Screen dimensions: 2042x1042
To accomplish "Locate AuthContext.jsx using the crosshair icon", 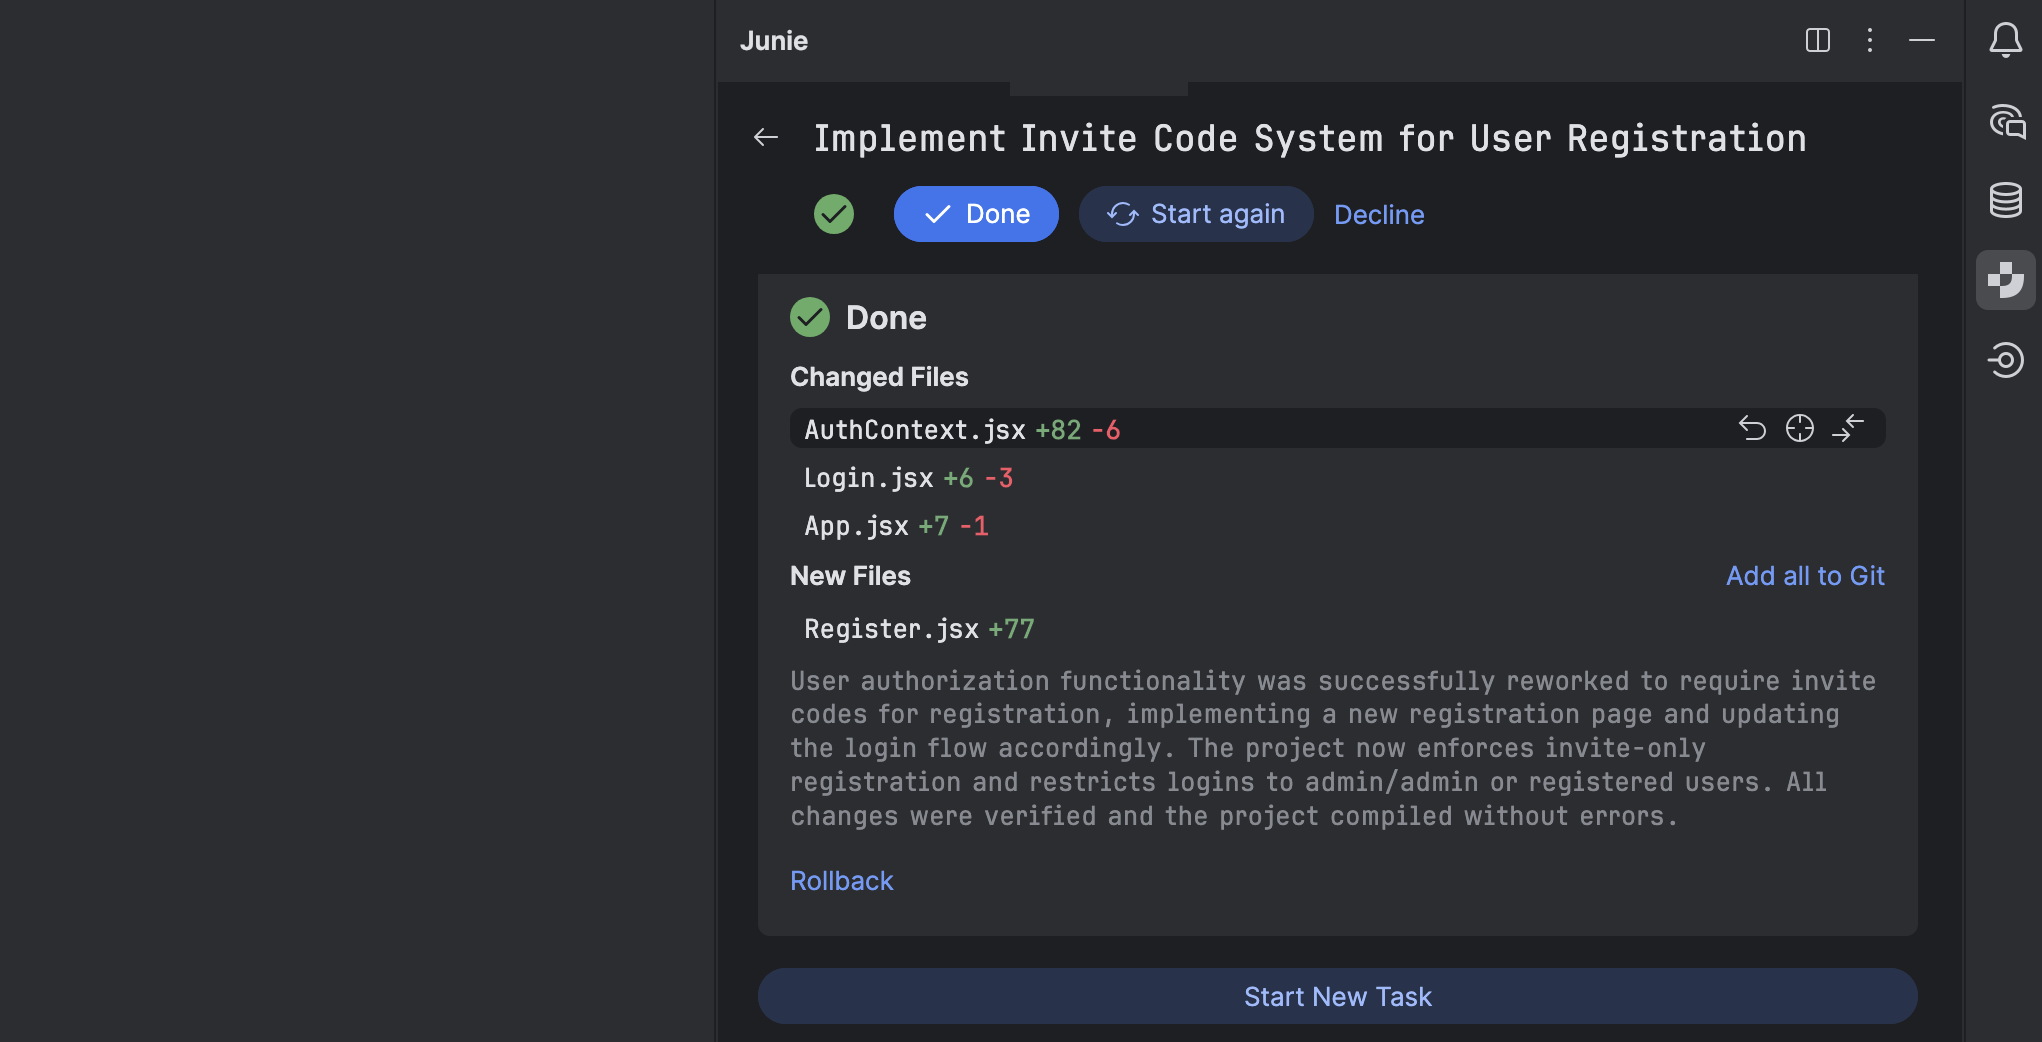I will [1800, 428].
